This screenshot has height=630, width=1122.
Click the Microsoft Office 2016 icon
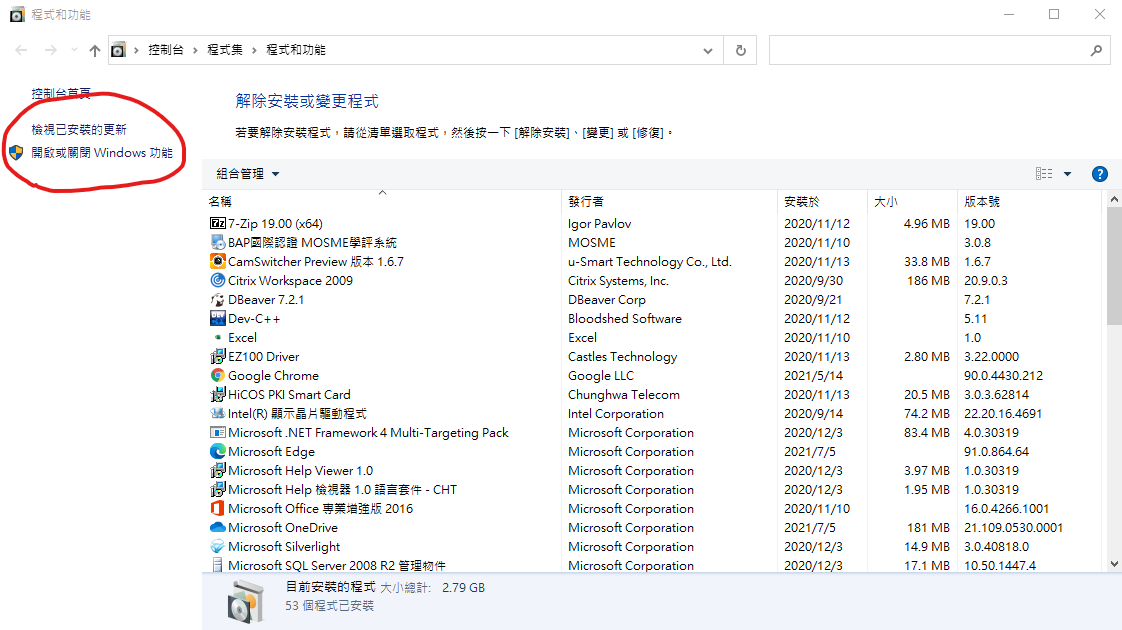coord(218,508)
